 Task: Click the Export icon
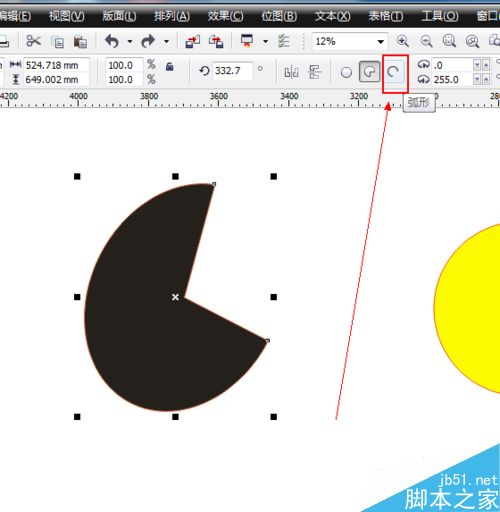click(x=216, y=42)
